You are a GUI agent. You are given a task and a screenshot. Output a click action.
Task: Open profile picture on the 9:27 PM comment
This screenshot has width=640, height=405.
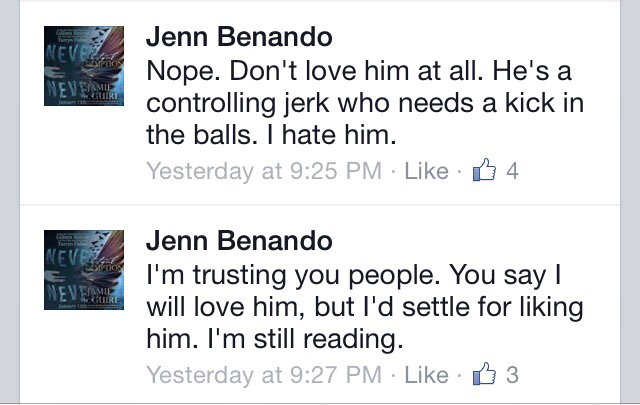[x=84, y=273]
